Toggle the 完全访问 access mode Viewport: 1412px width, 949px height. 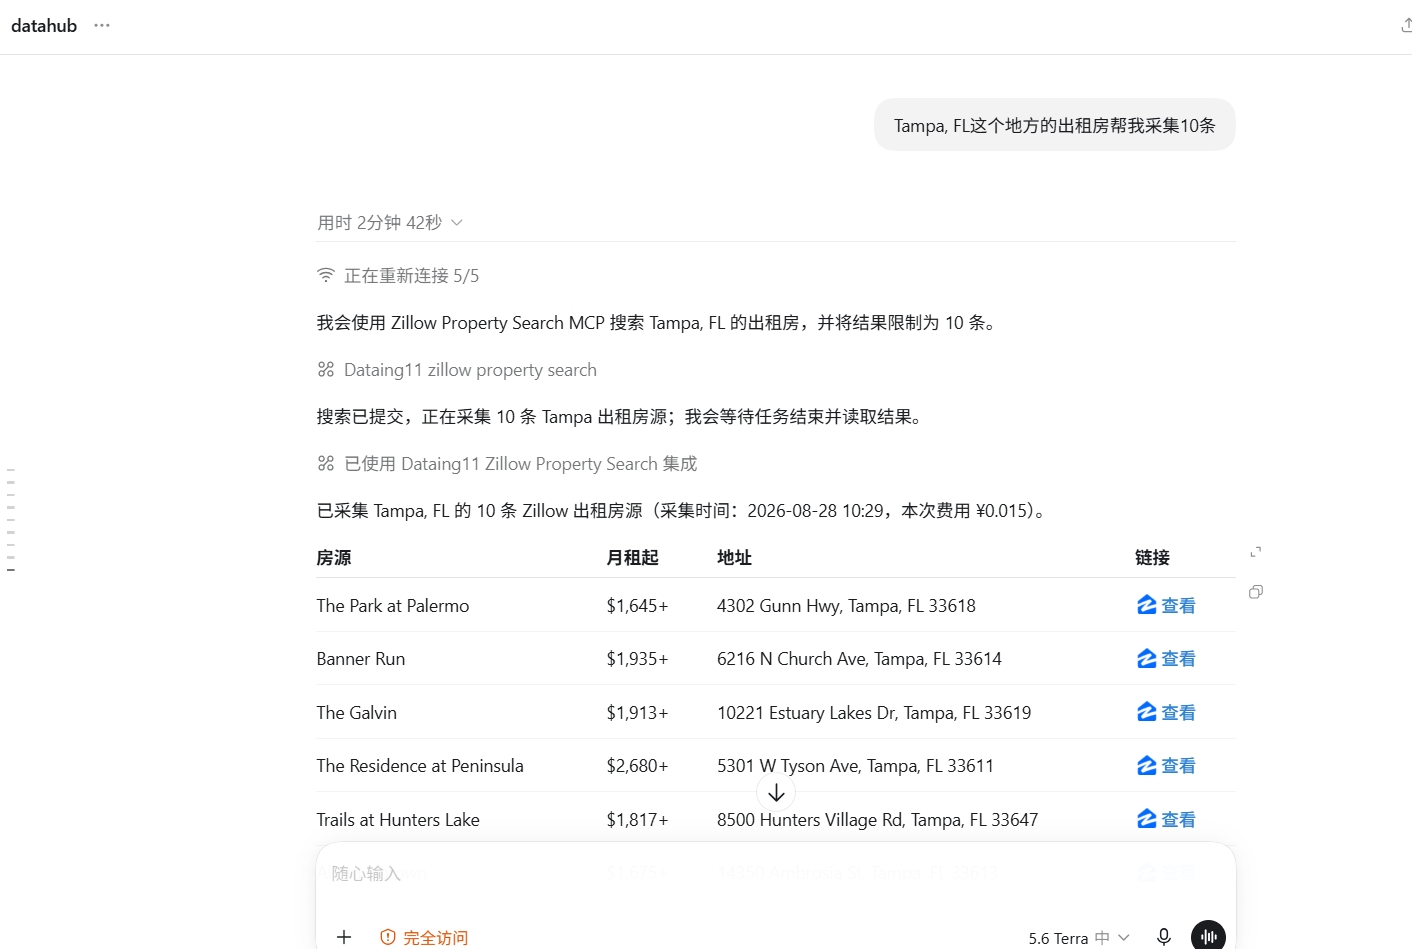pos(424,937)
